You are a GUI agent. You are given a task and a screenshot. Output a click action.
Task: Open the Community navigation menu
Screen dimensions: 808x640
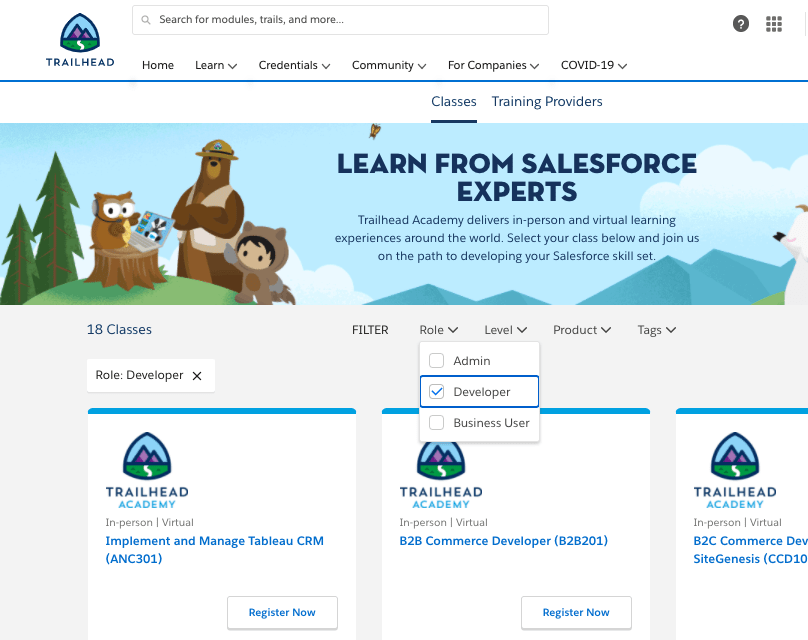point(389,65)
